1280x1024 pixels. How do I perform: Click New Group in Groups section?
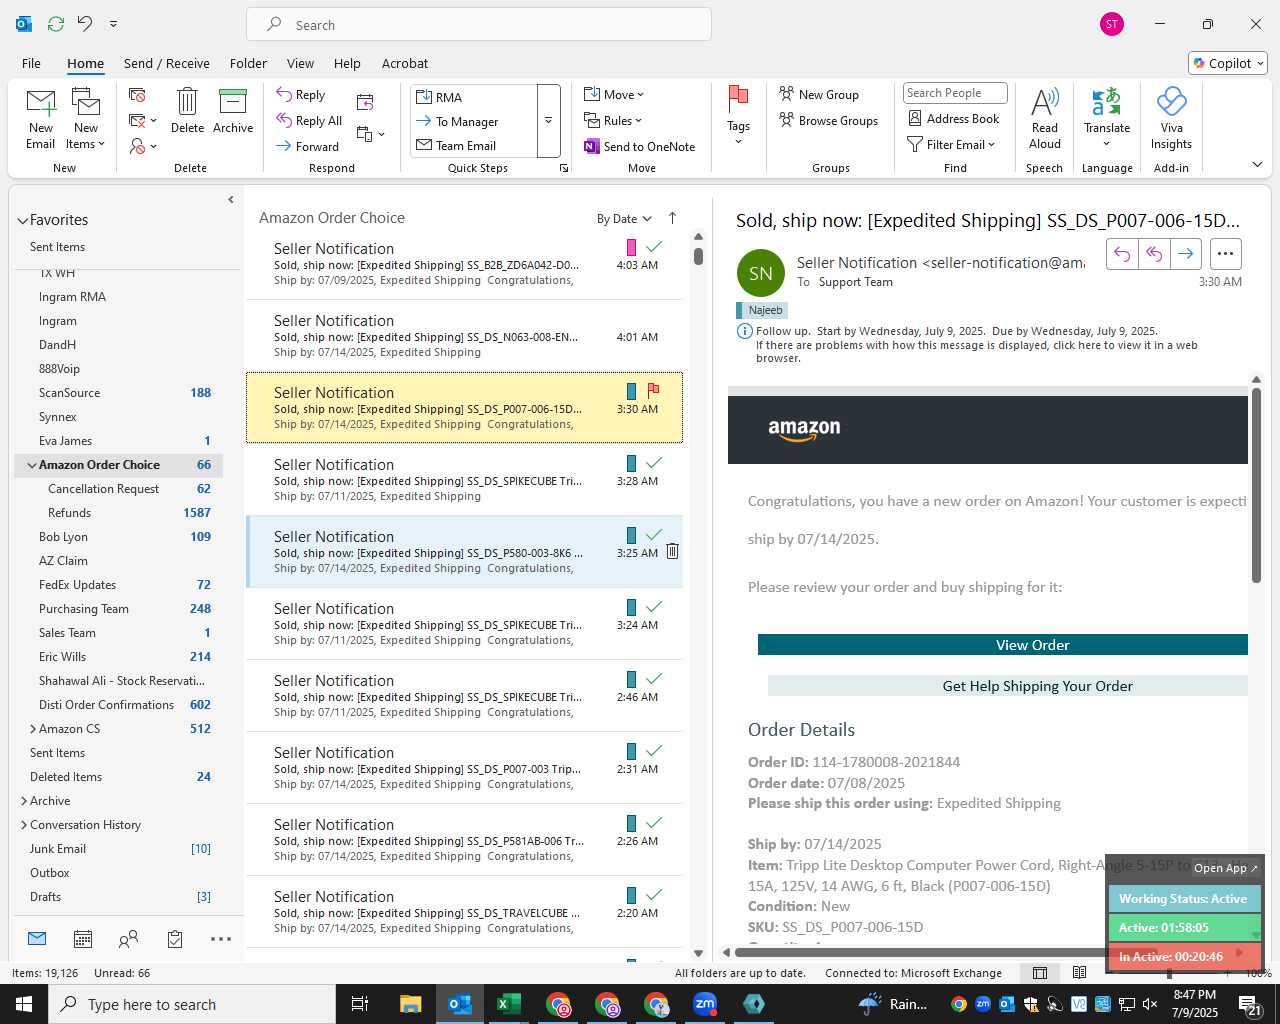[x=819, y=95]
